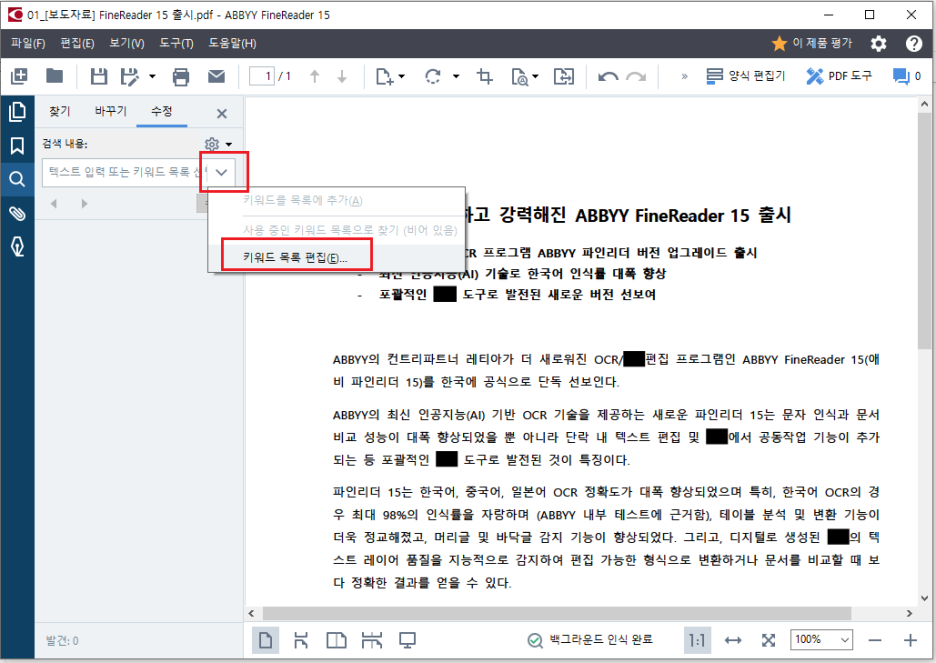Click the convert document icon
Image resolution: width=936 pixels, height=663 pixels.
pyautogui.click(x=564, y=76)
